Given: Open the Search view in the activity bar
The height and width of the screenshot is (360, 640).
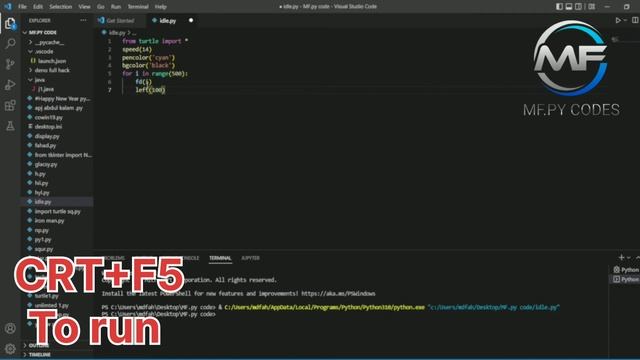Looking at the screenshot, I should coord(10,43).
